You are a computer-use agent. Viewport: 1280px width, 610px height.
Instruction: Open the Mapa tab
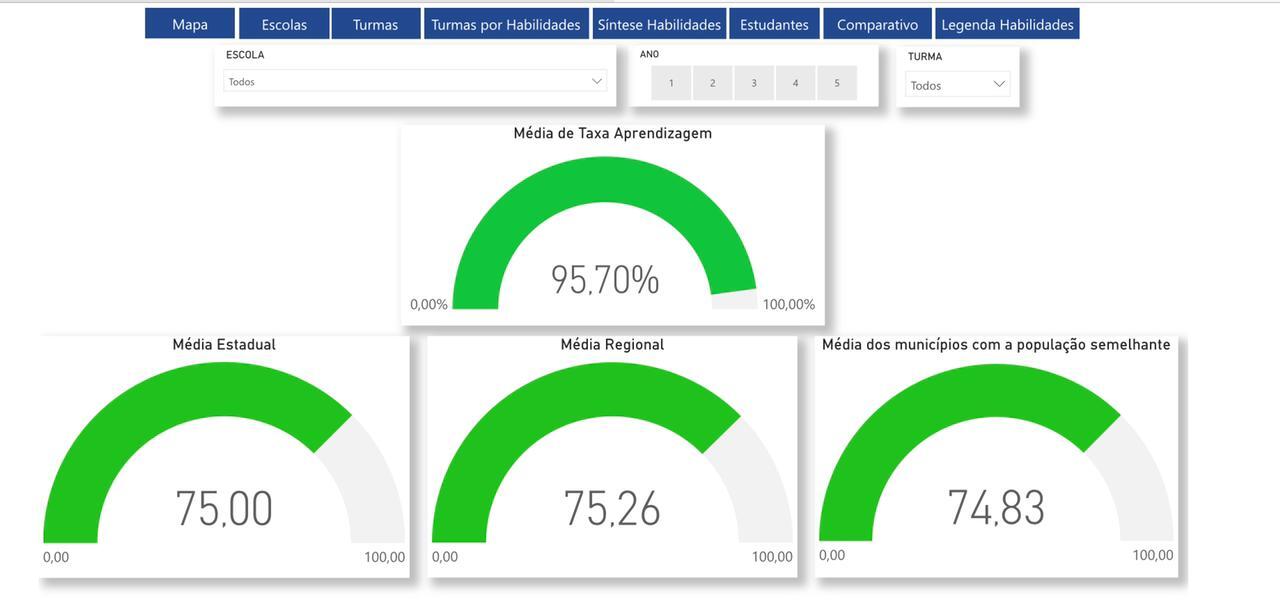pyautogui.click(x=190, y=24)
